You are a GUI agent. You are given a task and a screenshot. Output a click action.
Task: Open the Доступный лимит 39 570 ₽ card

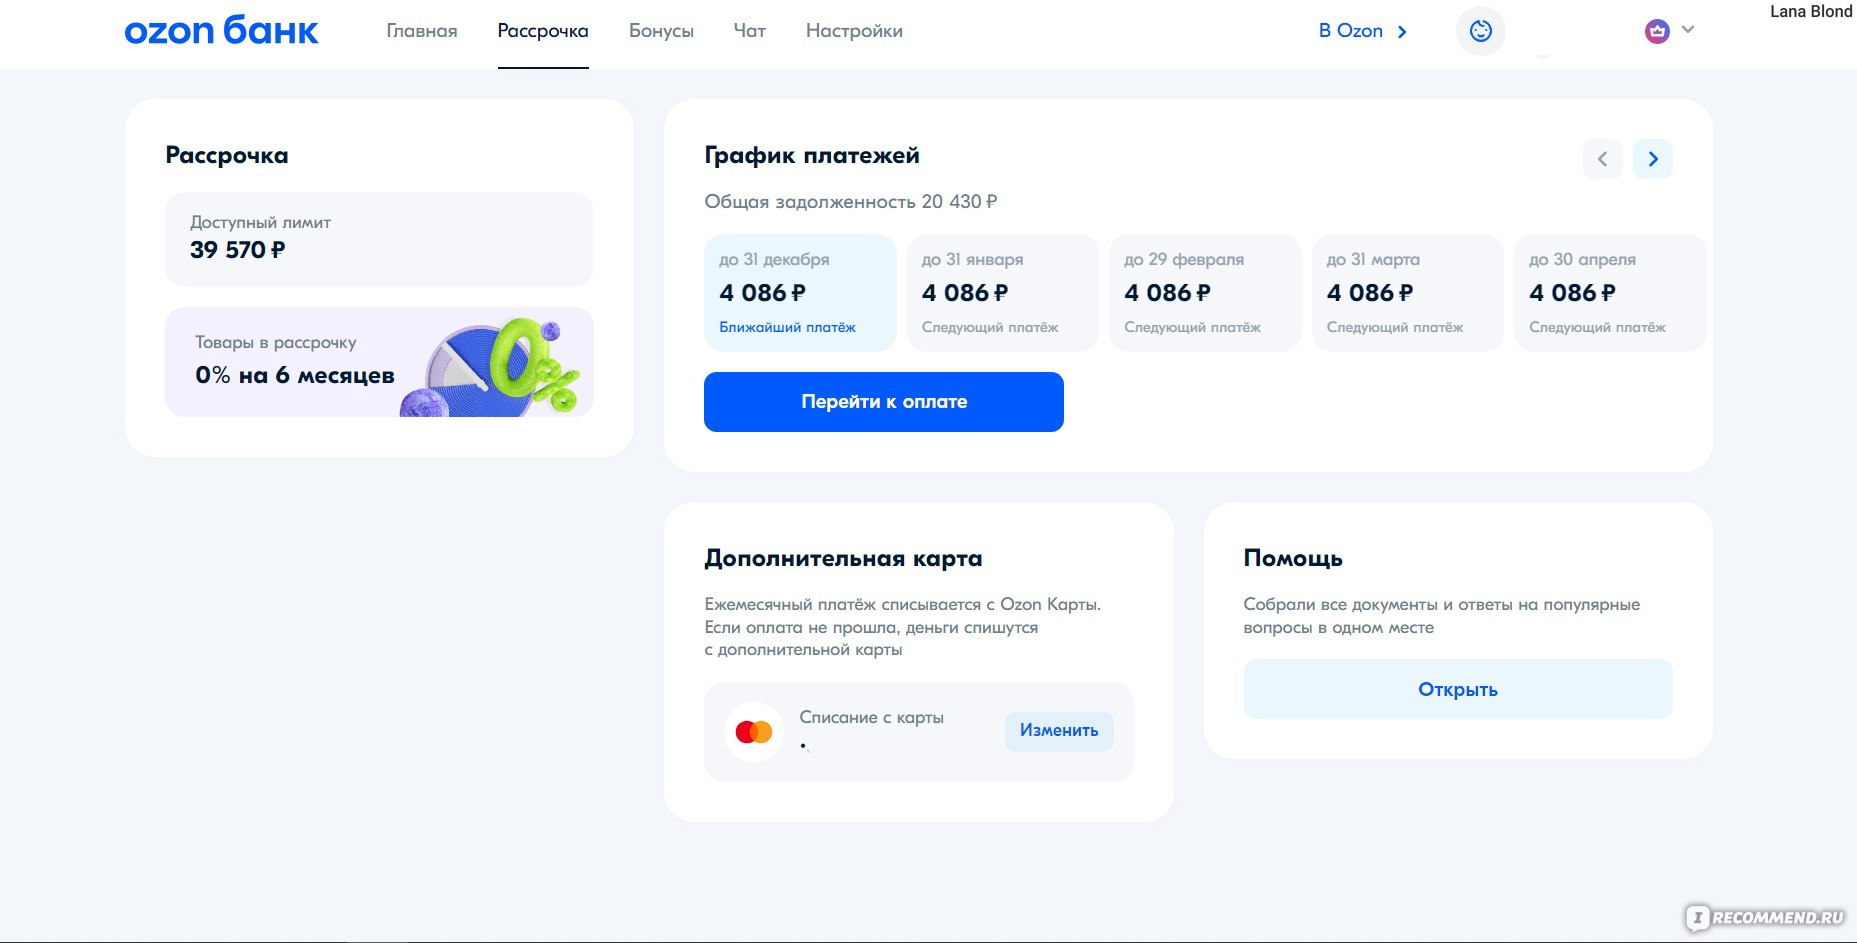379,239
